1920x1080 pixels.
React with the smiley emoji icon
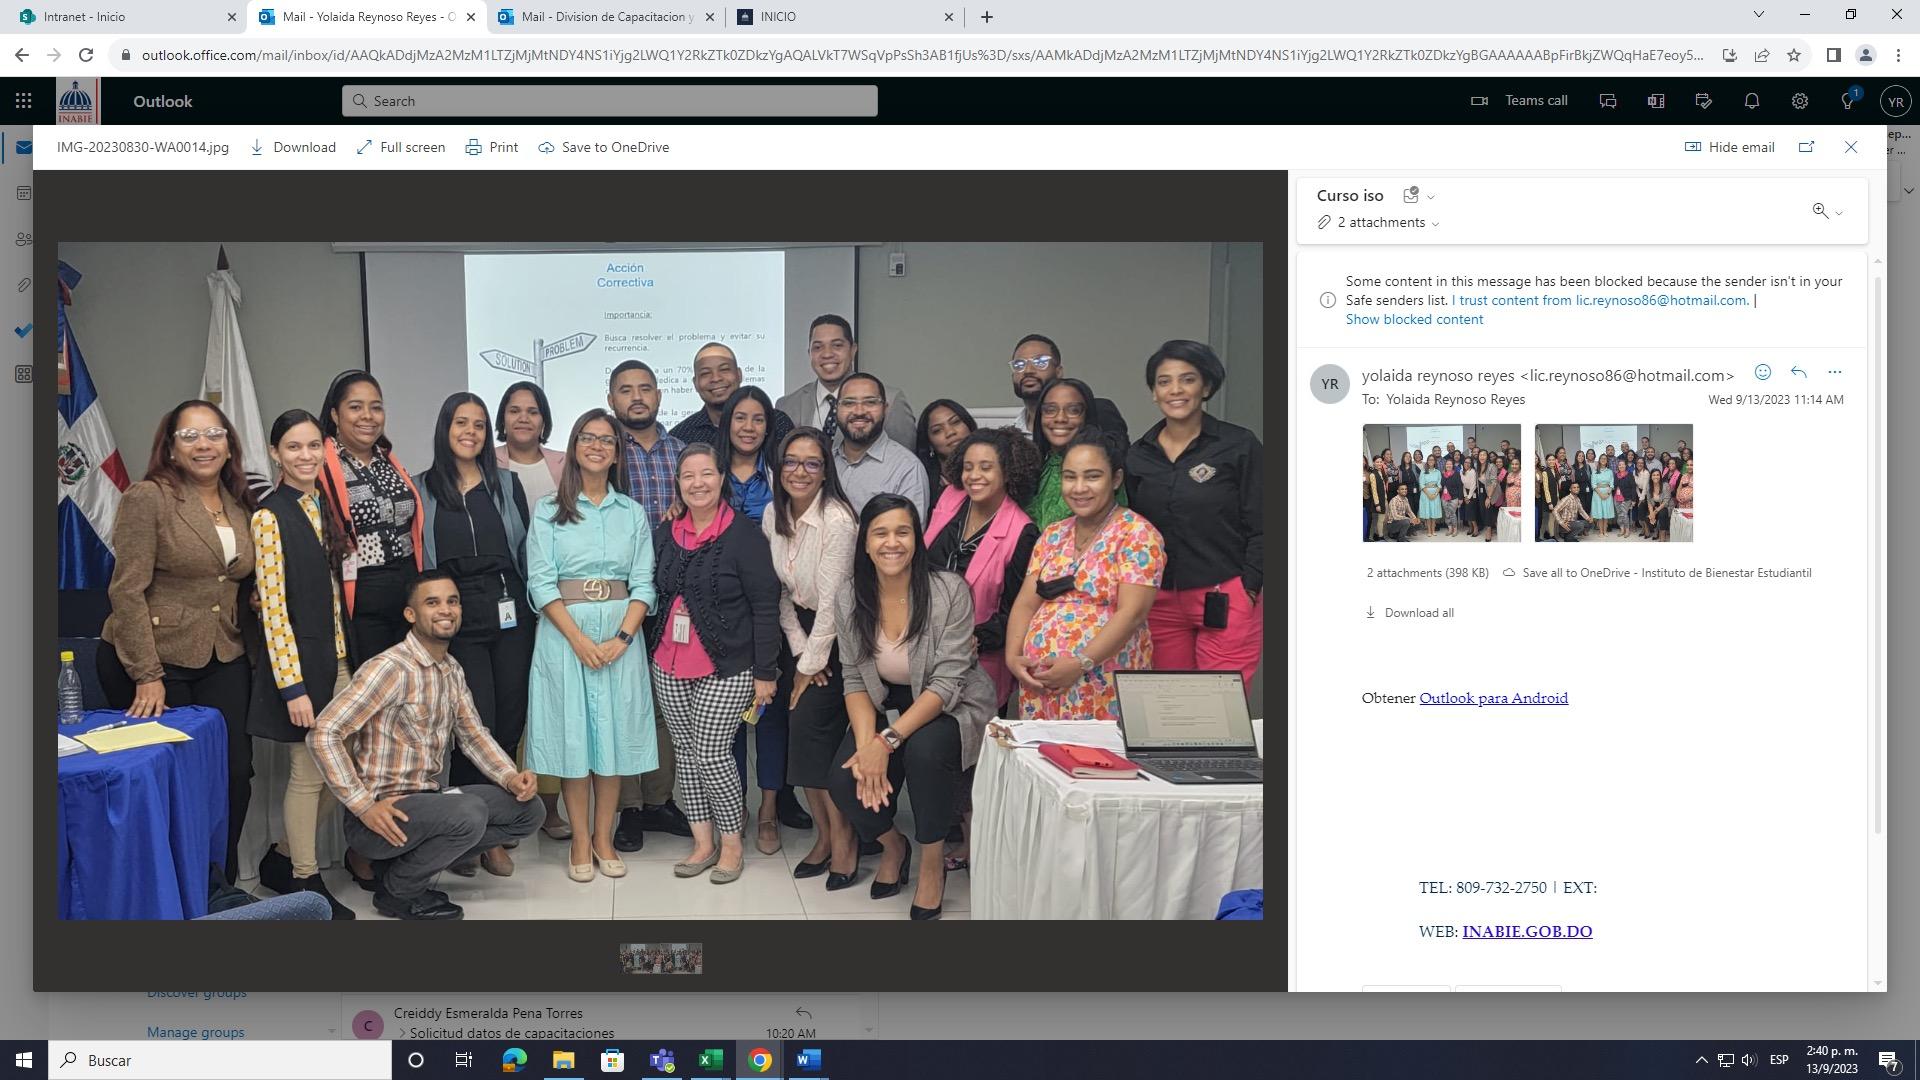1762,372
